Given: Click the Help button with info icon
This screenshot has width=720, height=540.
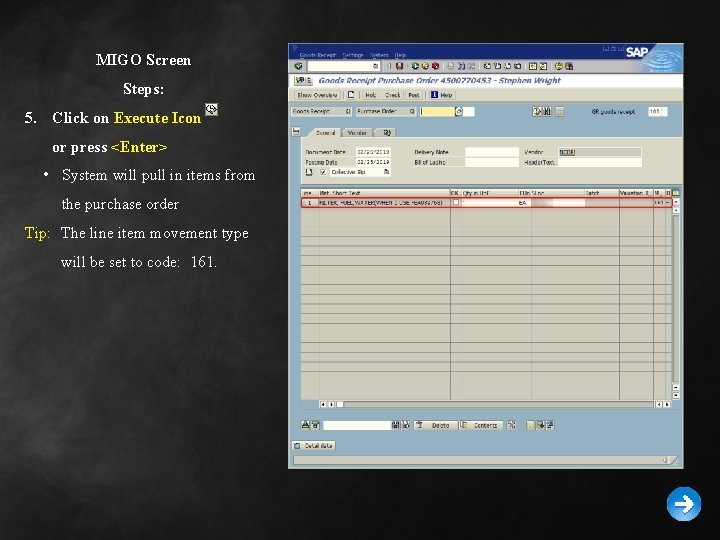Looking at the screenshot, I should click(x=441, y=95).
